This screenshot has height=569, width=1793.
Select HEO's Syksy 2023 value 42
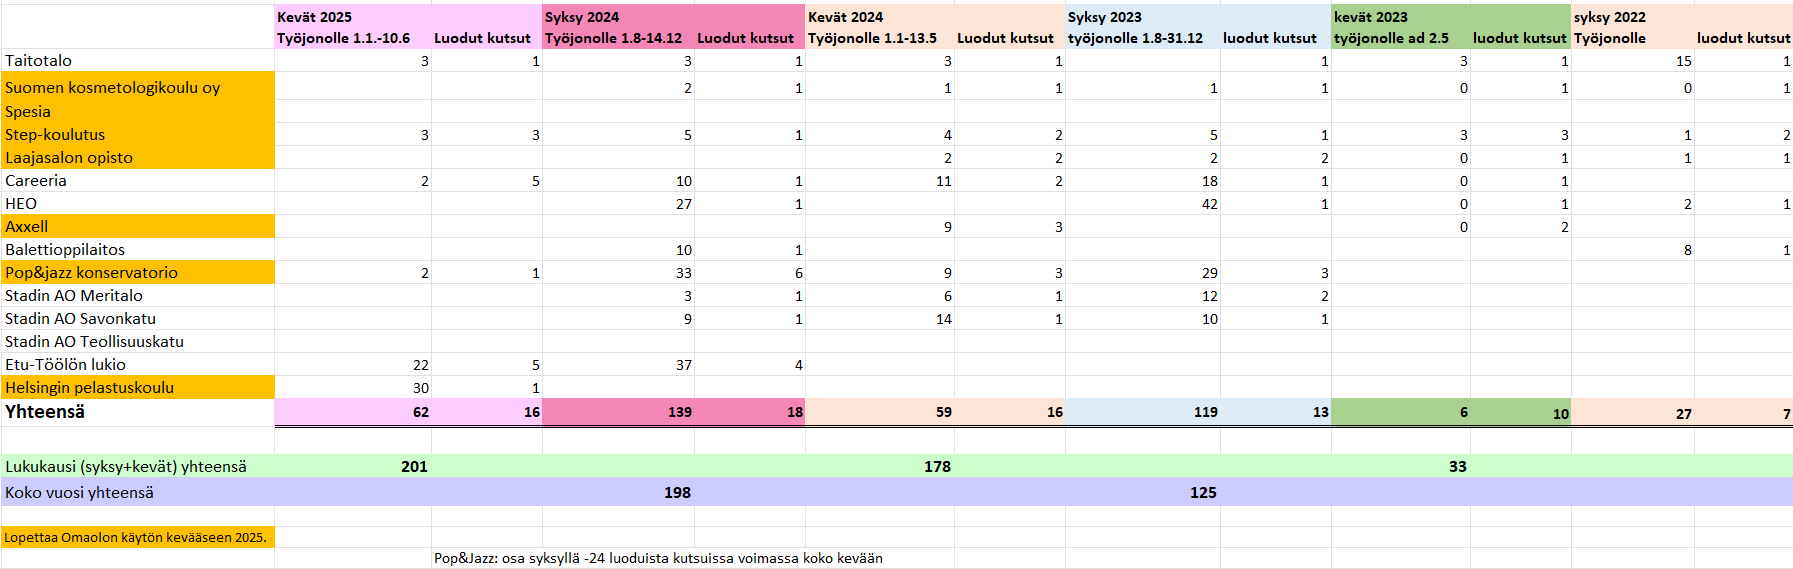pyautogui.click(x=1143, y=203)
